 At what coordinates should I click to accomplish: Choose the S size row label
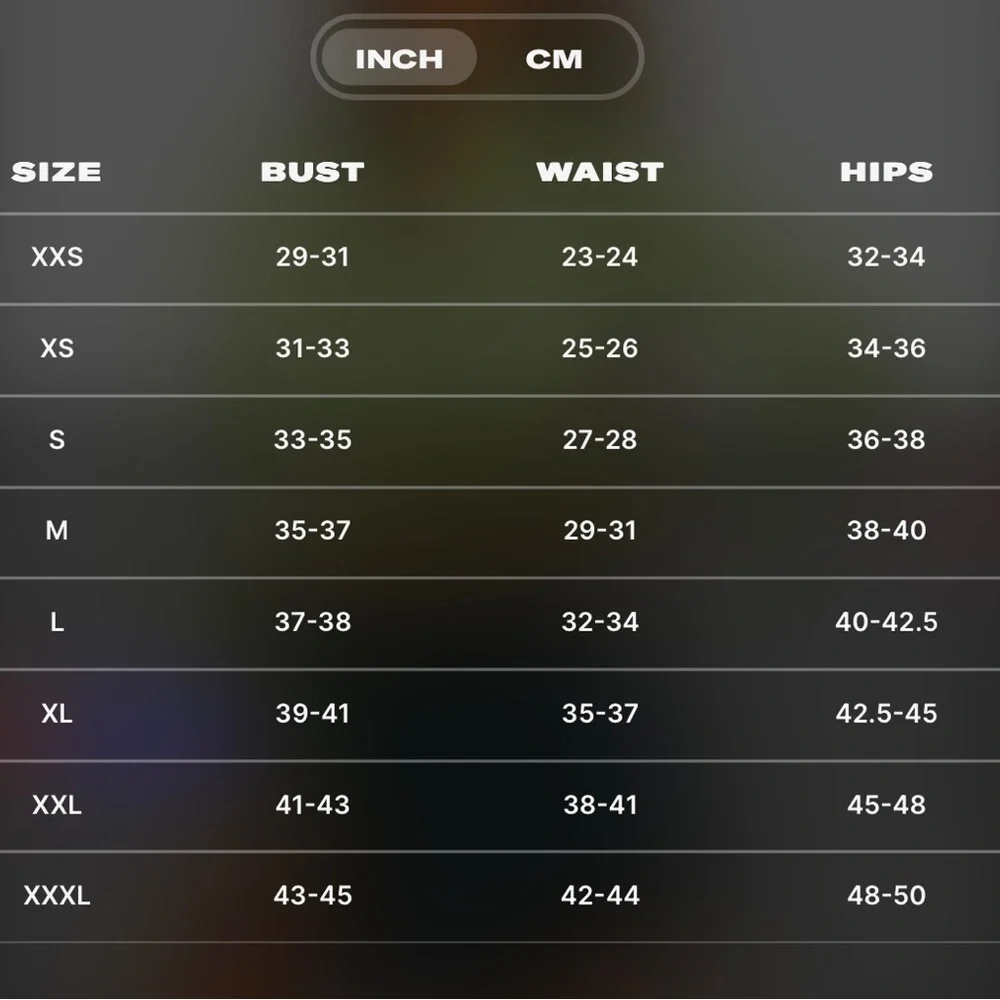click(x=57, y=440)
